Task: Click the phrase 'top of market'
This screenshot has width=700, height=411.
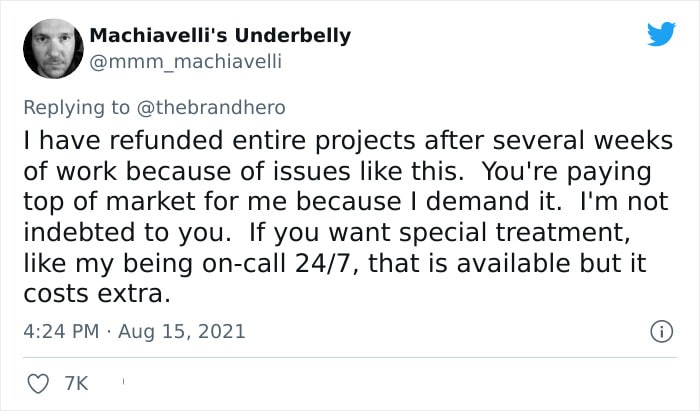Action: 110,202
